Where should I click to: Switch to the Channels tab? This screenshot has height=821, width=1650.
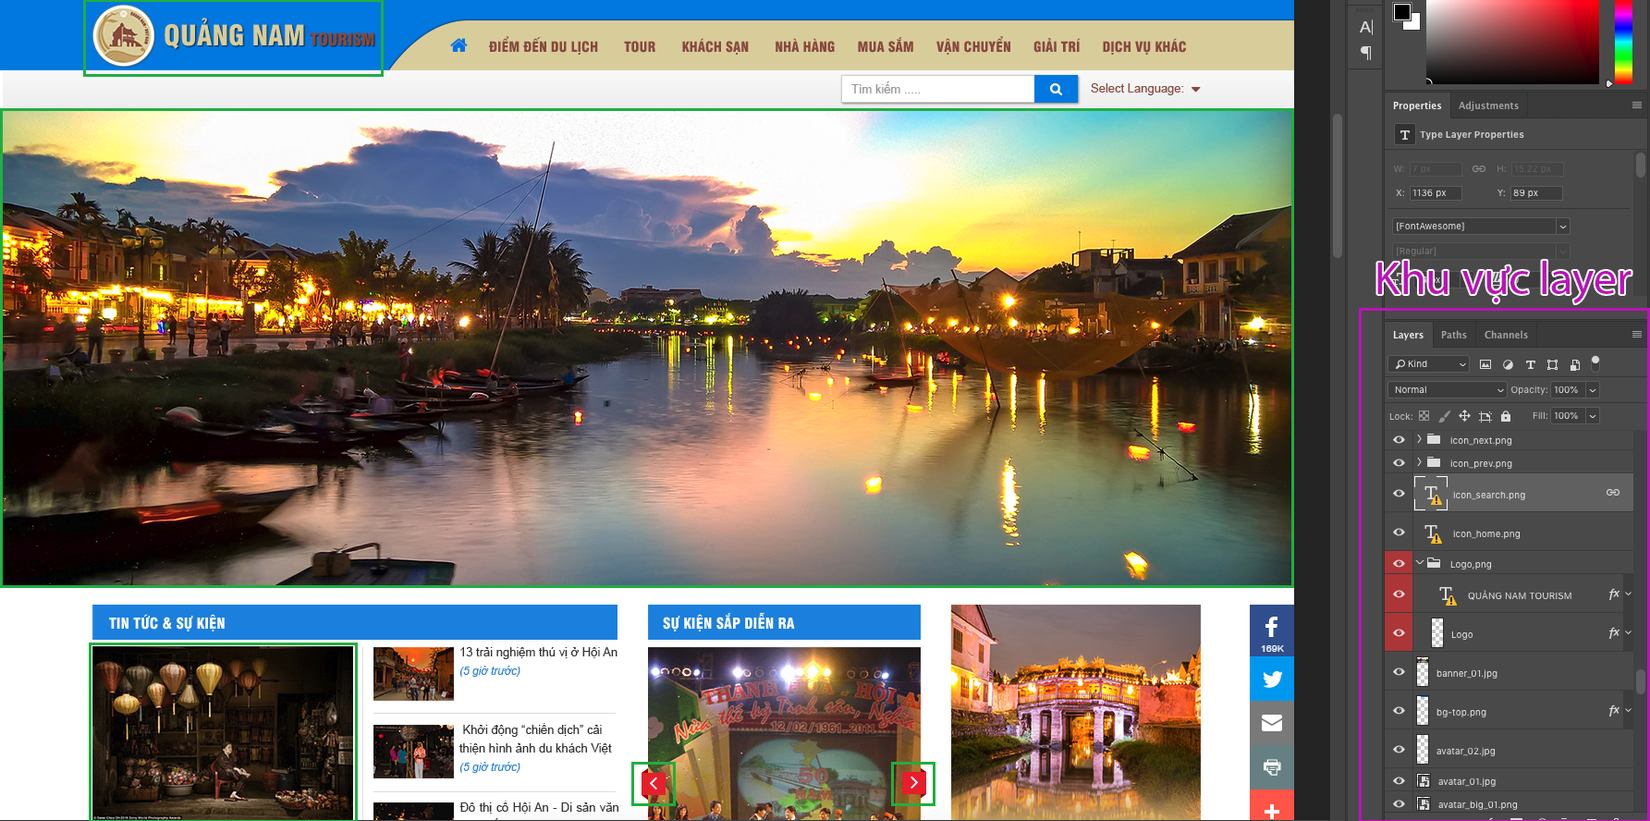[x=1506, y=335]
